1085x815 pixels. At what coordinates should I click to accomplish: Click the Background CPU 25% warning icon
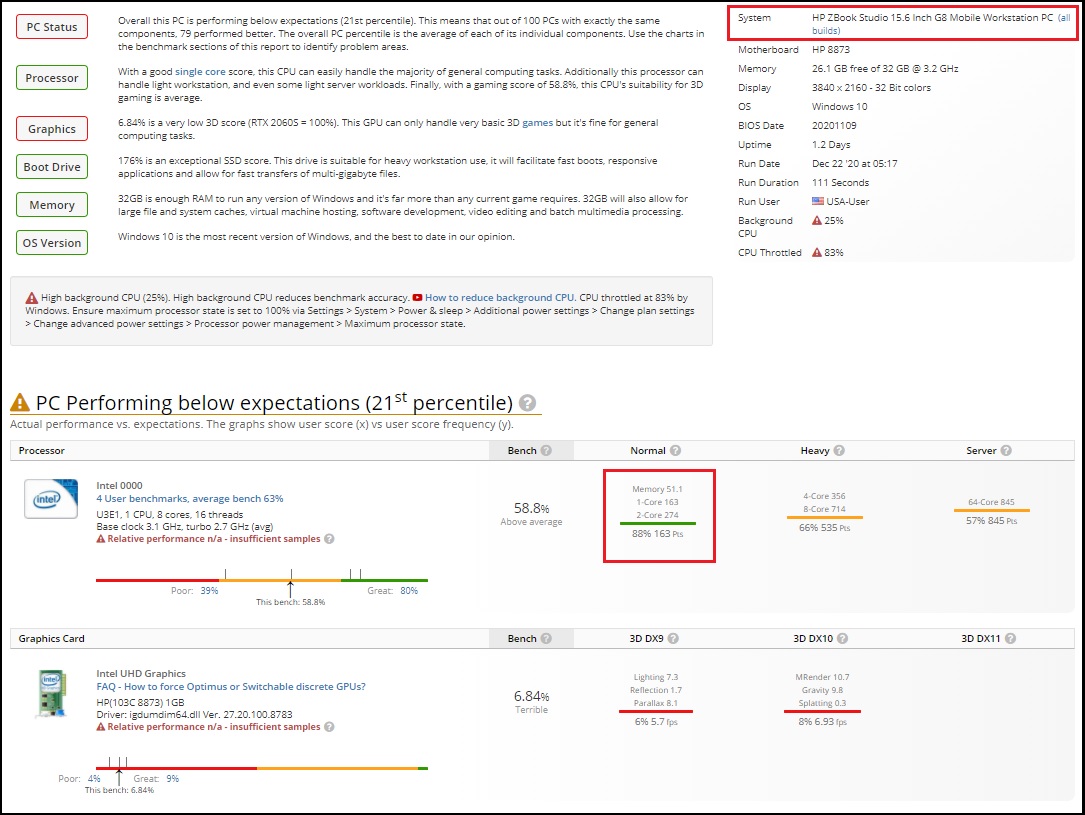[817, 220]
